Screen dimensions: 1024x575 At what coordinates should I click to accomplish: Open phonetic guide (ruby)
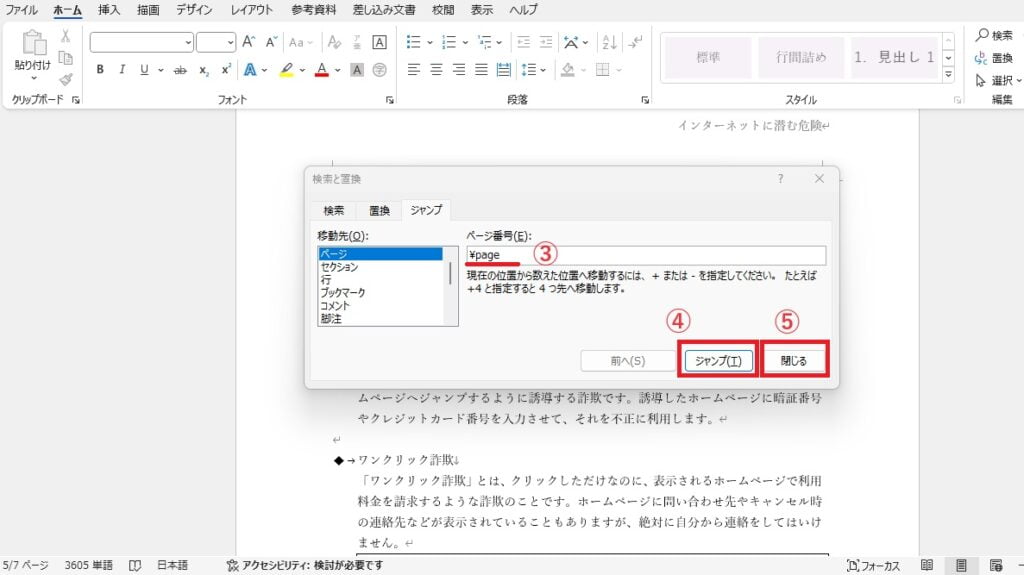(x=357, y=42)
